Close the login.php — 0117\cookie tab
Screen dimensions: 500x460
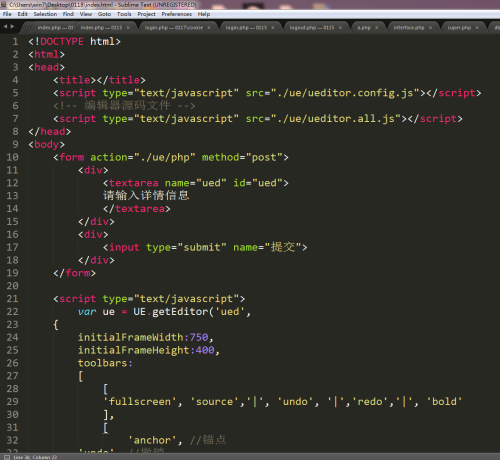209,28
